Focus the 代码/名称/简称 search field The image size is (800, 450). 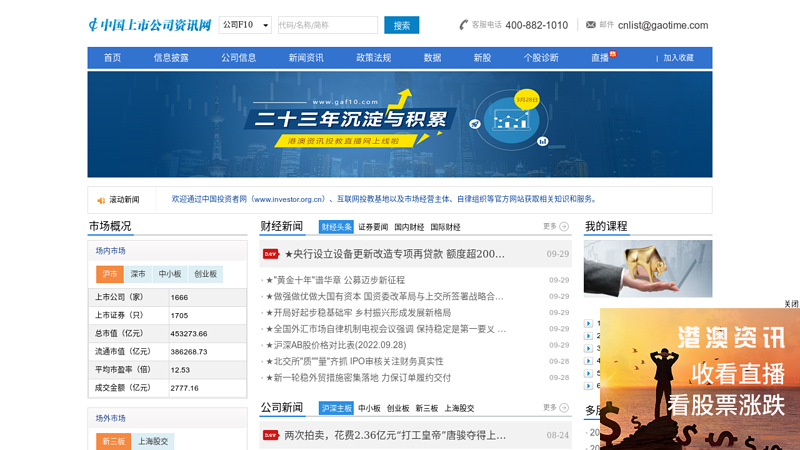click(x=328, y=25)
